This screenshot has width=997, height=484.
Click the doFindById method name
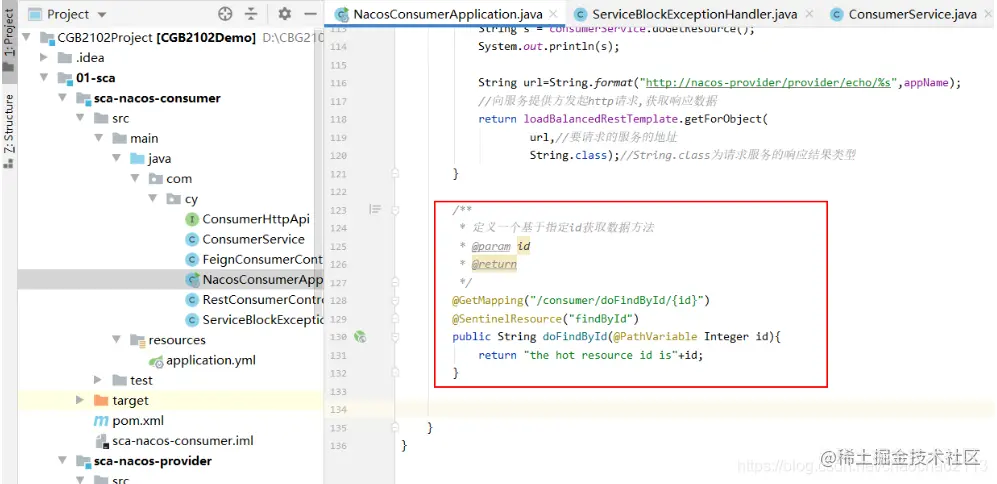click(x=574, y=336)
